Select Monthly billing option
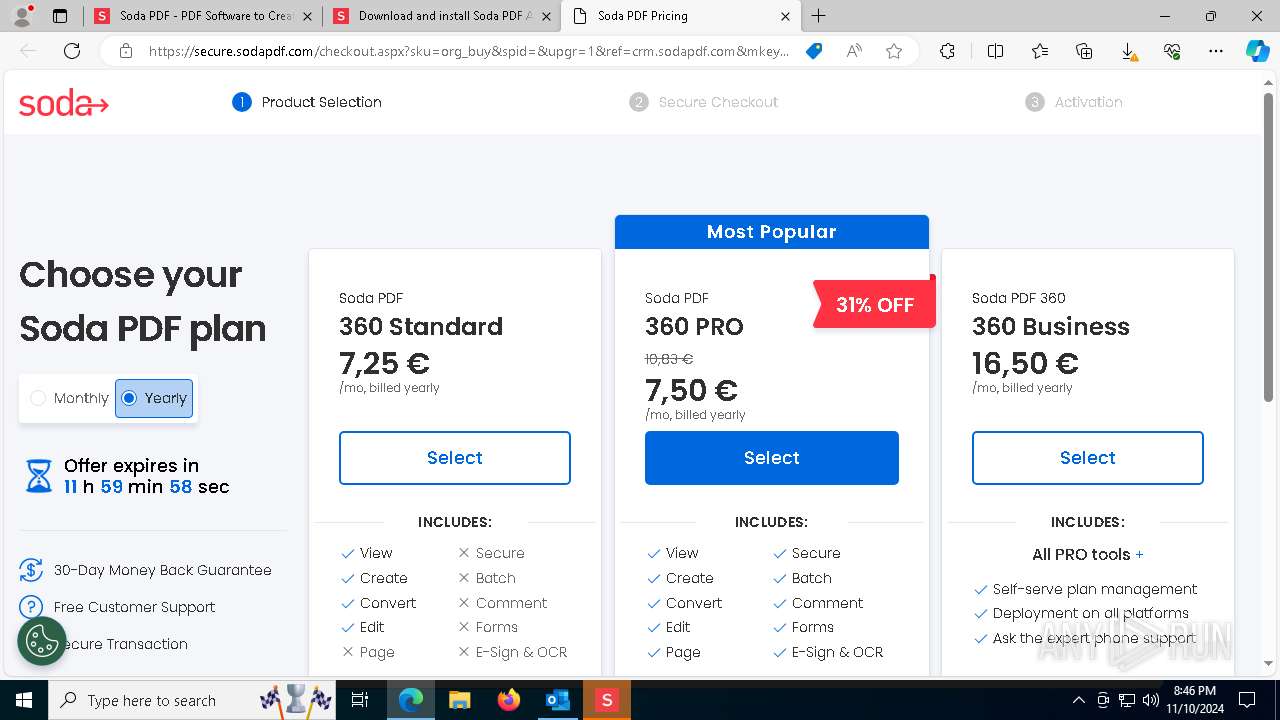Screen dimensions: 1280x720 (x=69, y=398)
